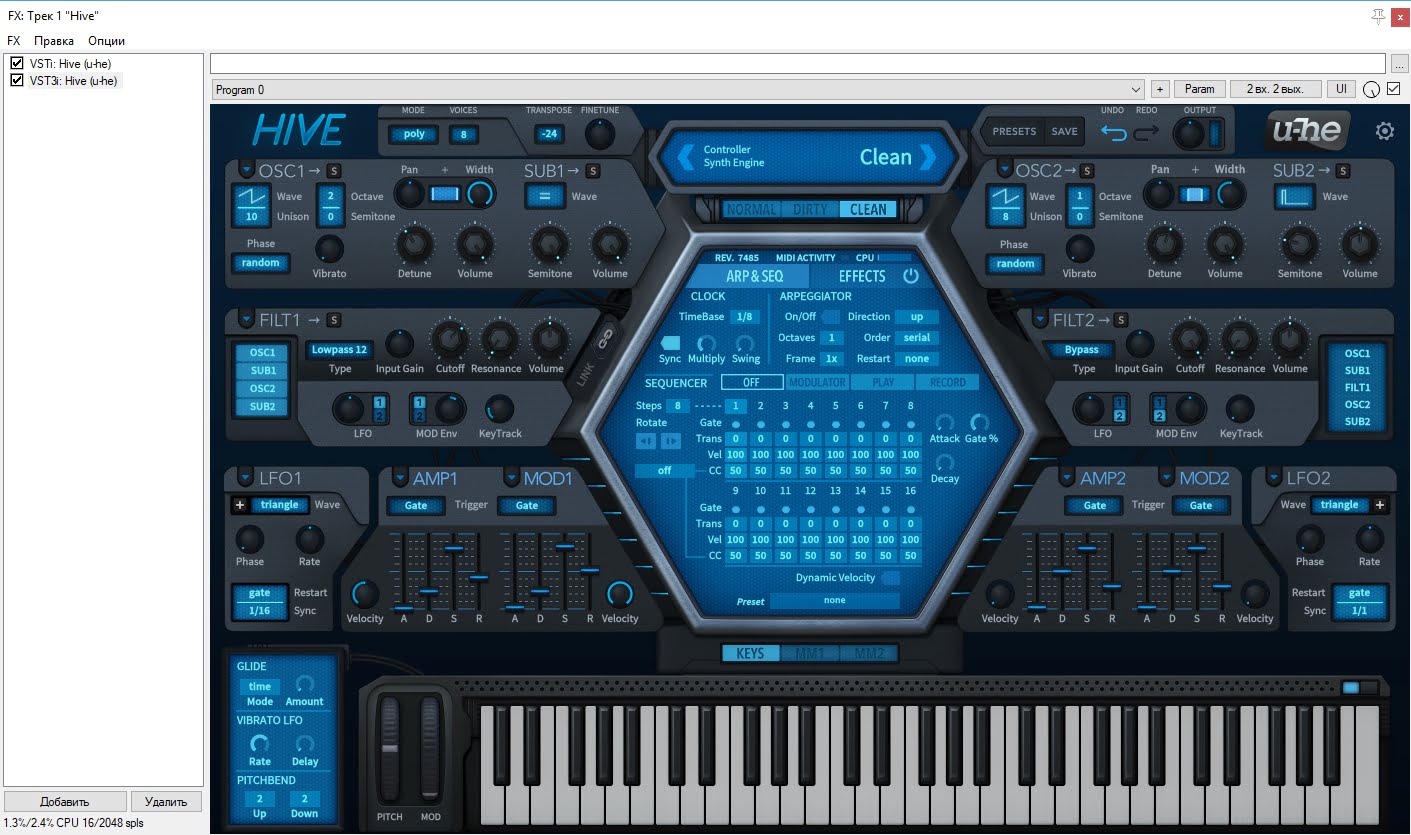Expand the OSC1 panel menu triangle
The image size is (1411, 835).
click(x=246, y=170)
